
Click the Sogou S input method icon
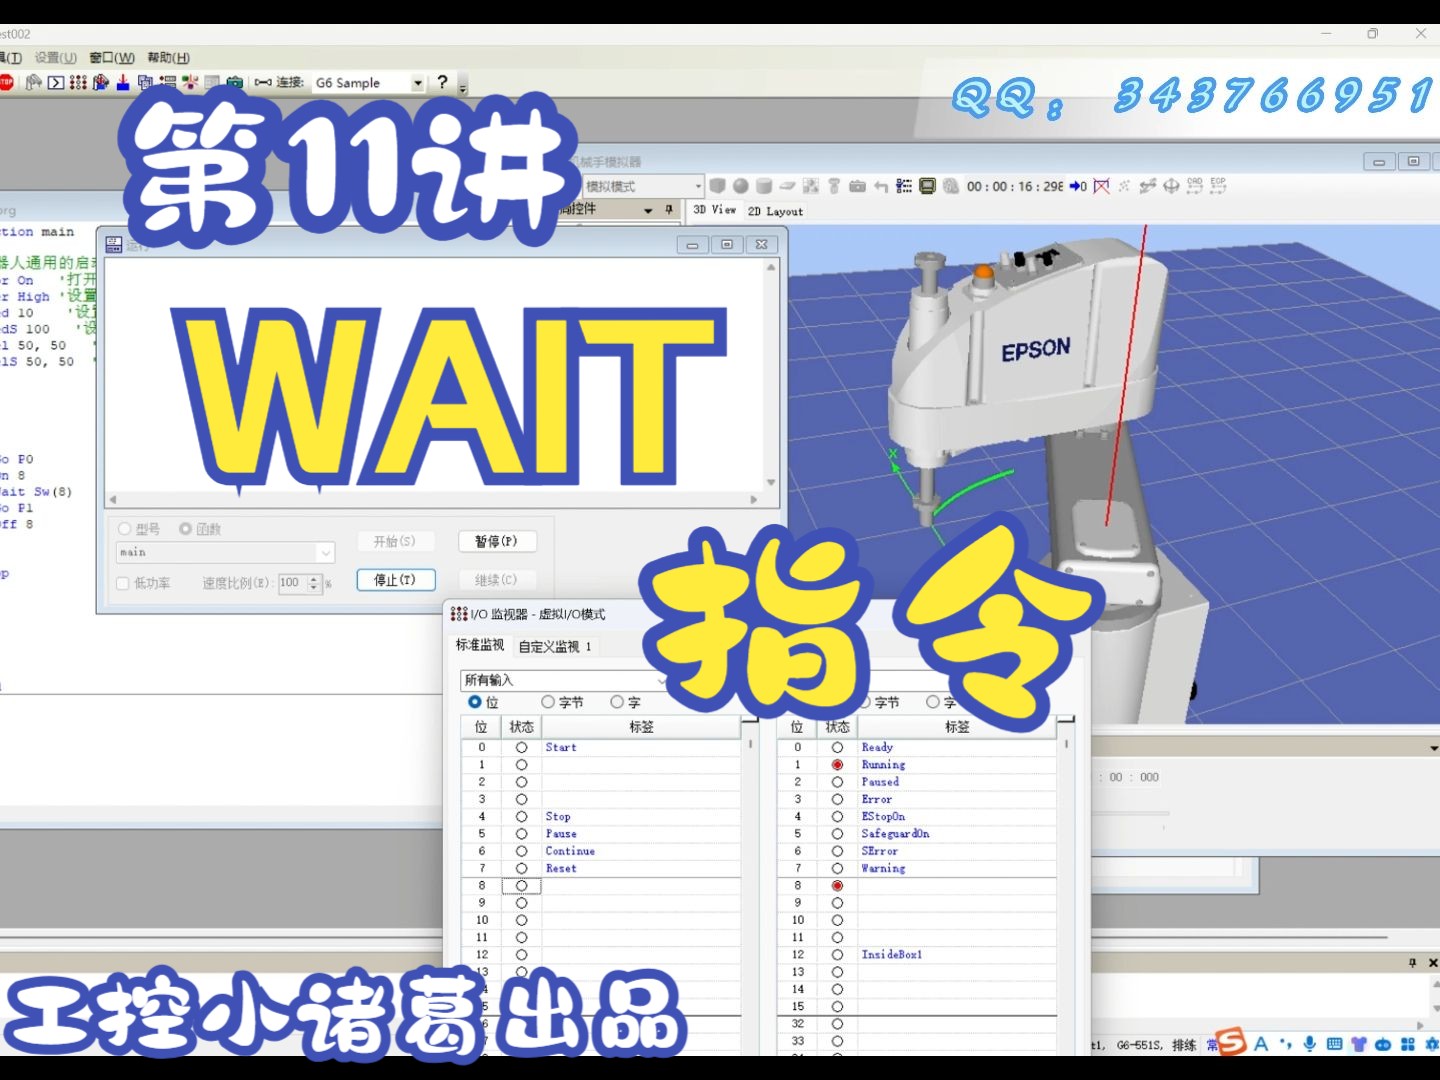point(1232,1043)
